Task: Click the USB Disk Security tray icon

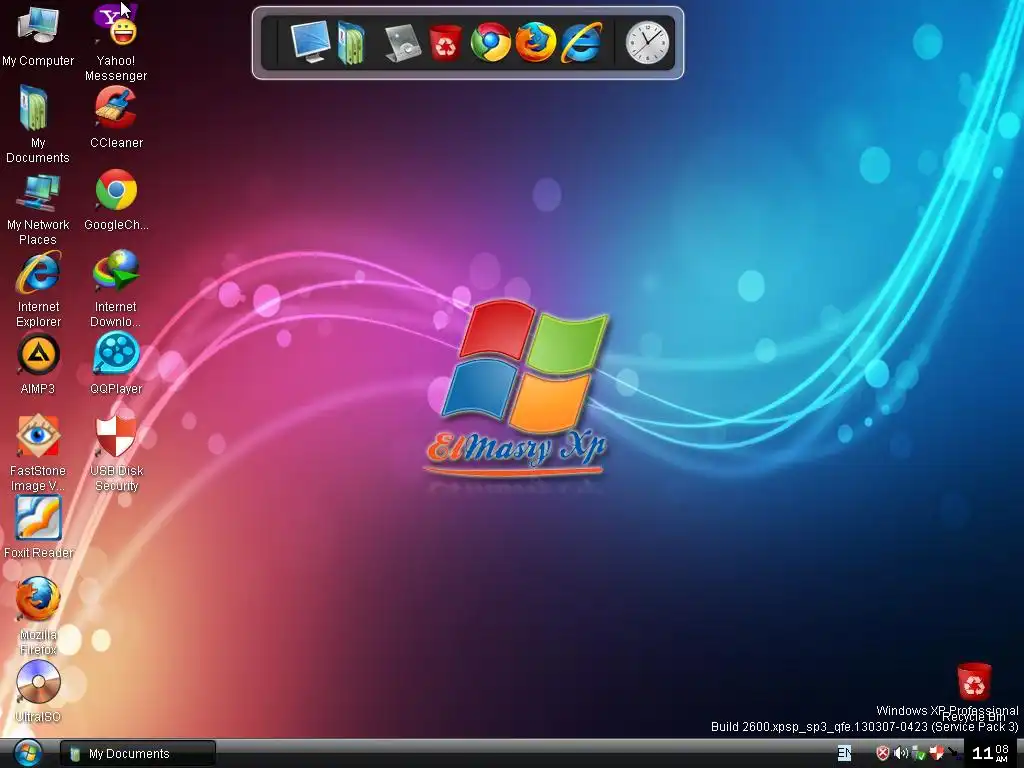Action: (x=936, y=753)
